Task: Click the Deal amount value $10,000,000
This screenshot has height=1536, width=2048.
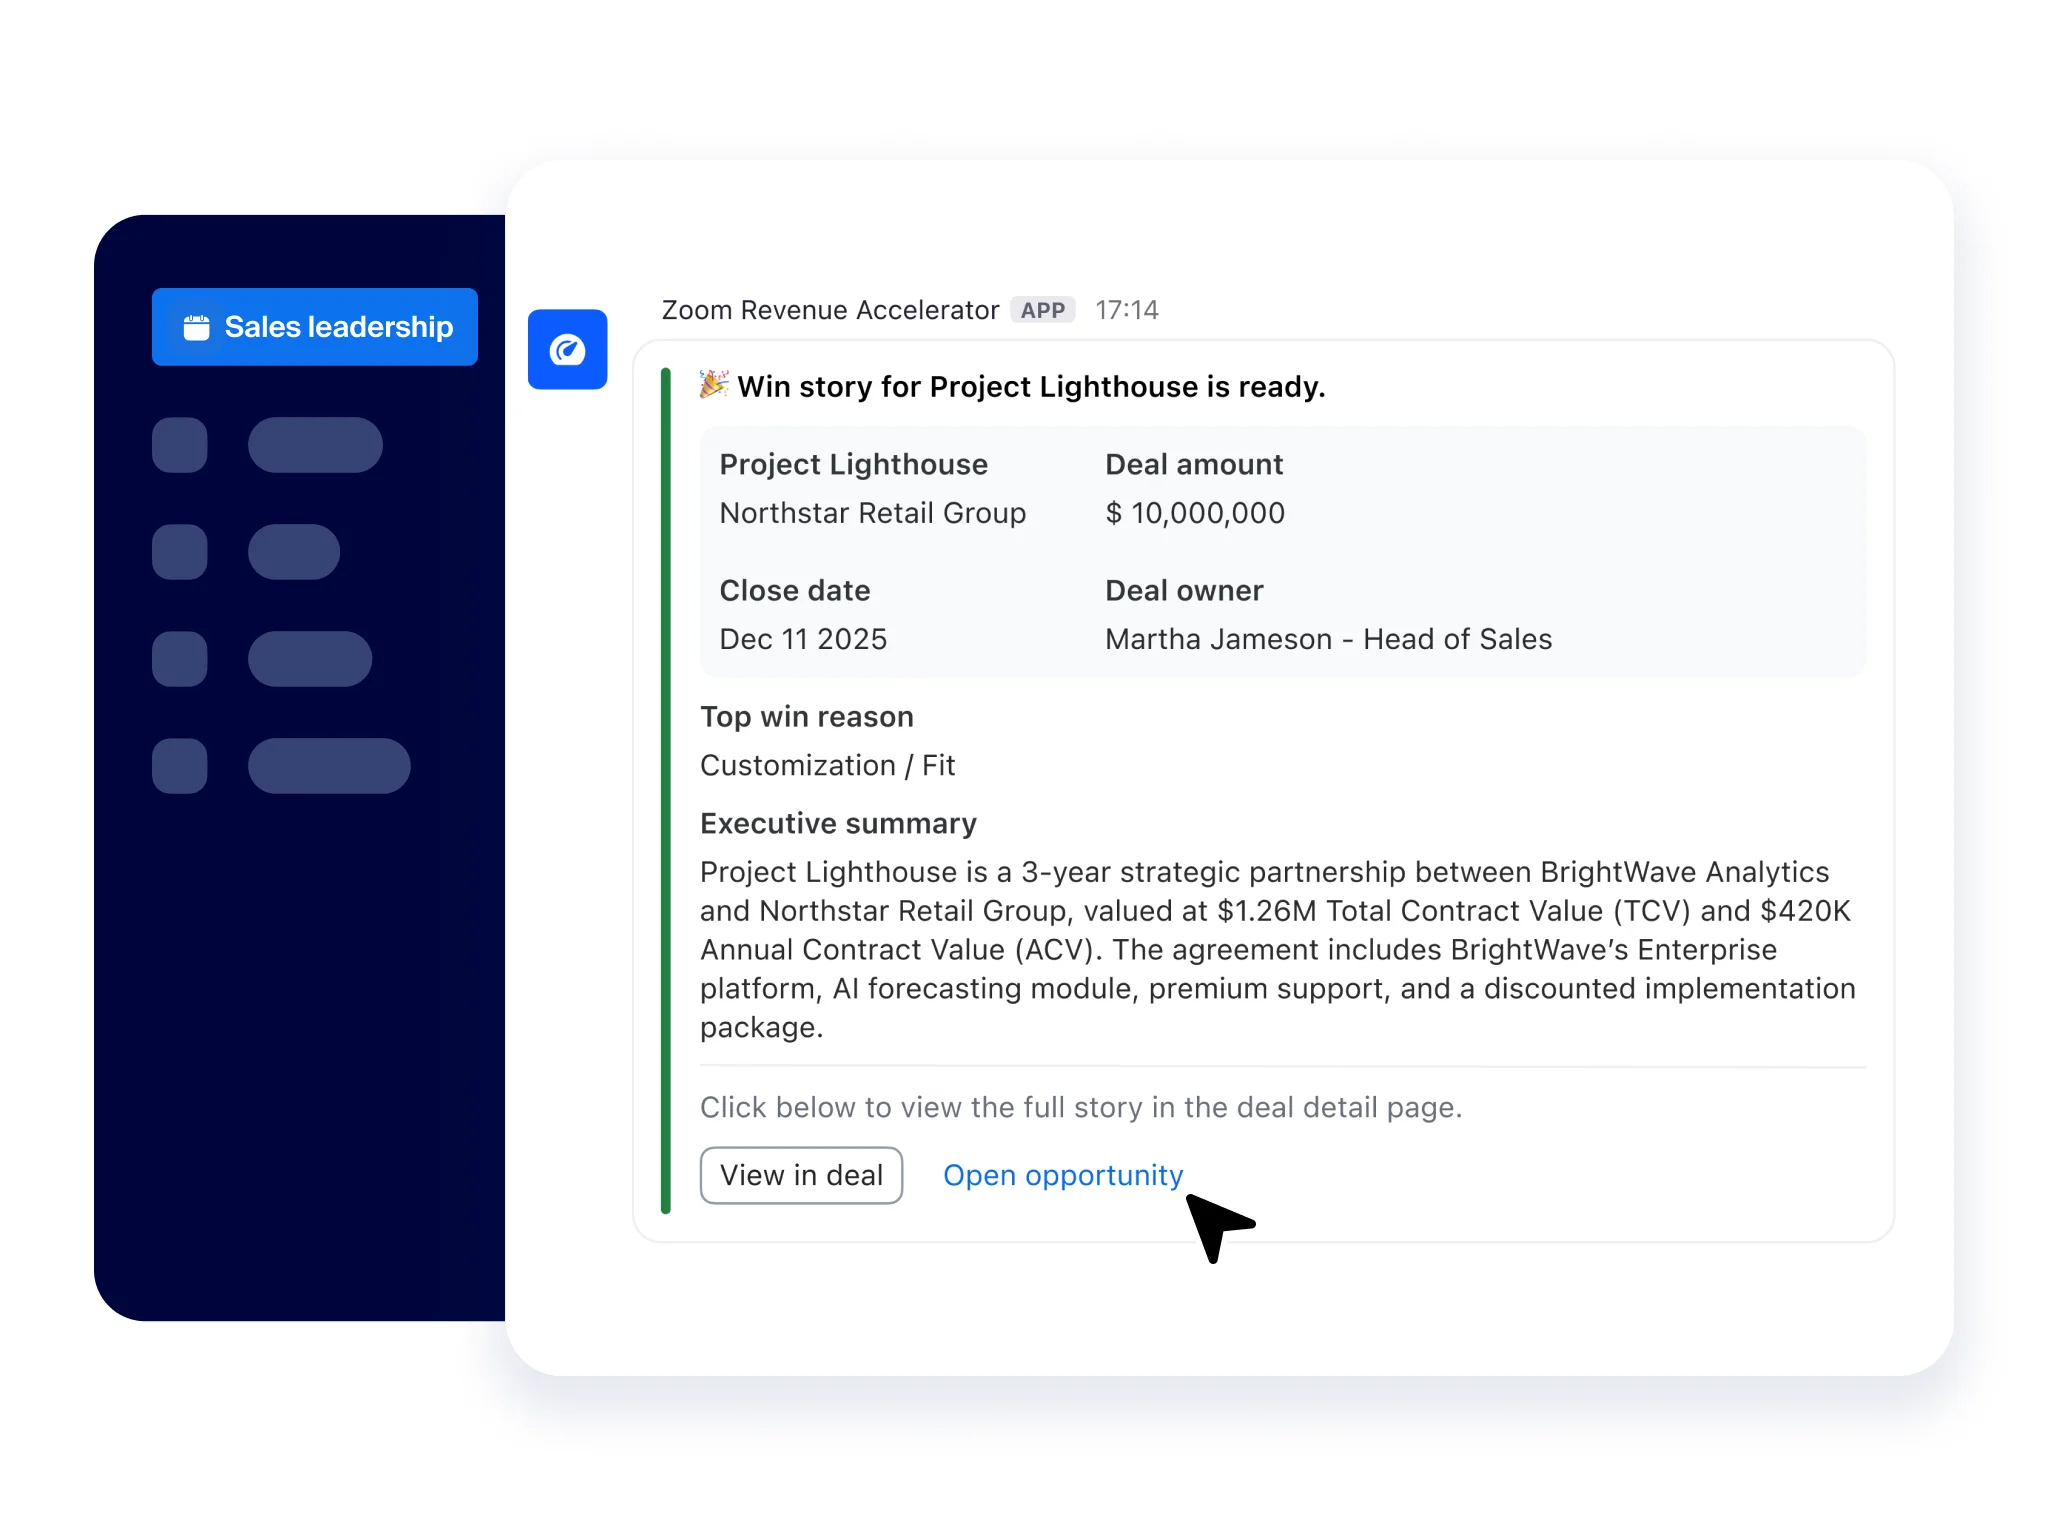Action: (x=1194, y=512)
